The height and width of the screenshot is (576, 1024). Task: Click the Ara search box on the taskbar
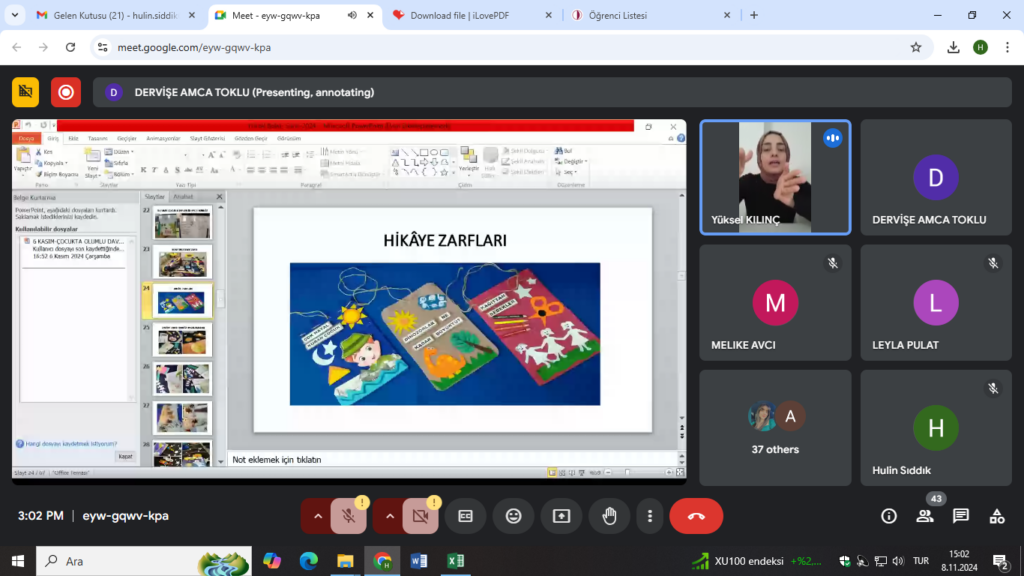click(120, 561)
